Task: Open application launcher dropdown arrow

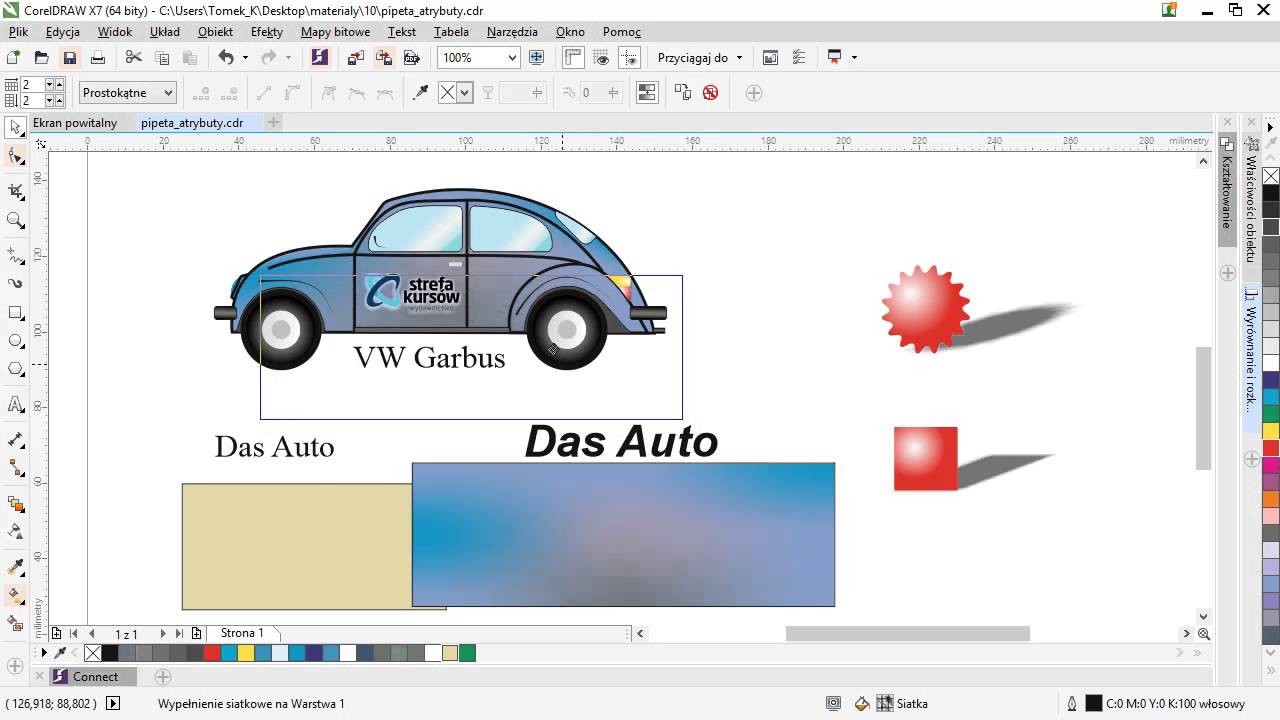Action: (854, 58)
